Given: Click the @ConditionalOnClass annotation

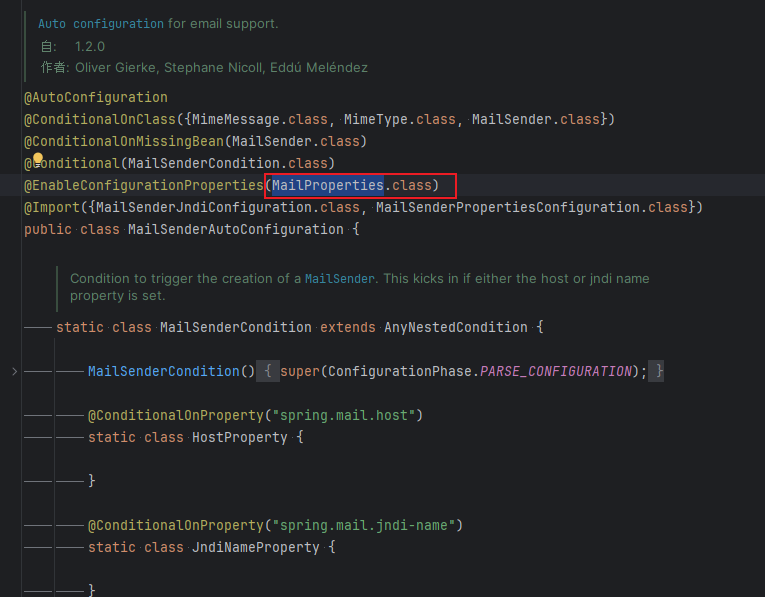Looking at the screenshot, I should pyautogui.click(x=100, y=119).
